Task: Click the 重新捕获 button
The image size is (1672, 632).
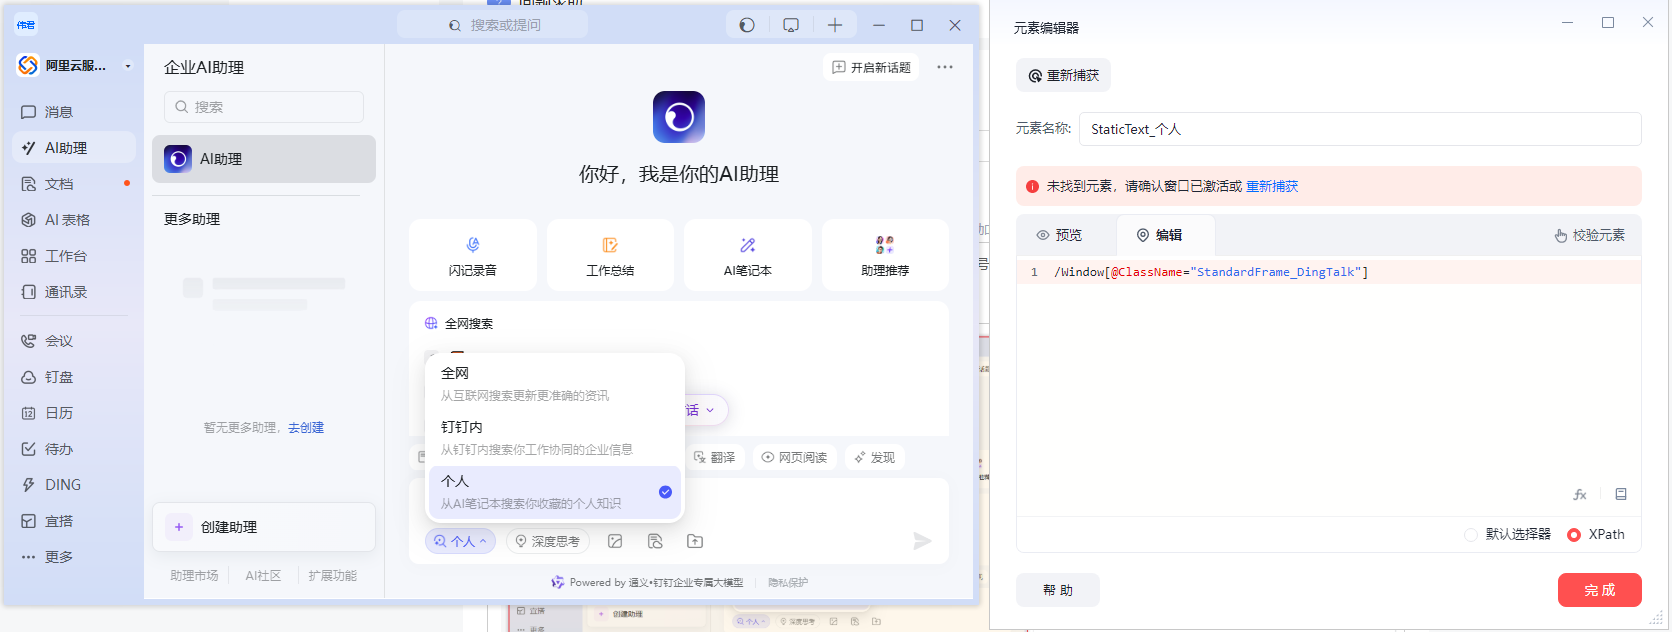Action: click(1063, 75)
